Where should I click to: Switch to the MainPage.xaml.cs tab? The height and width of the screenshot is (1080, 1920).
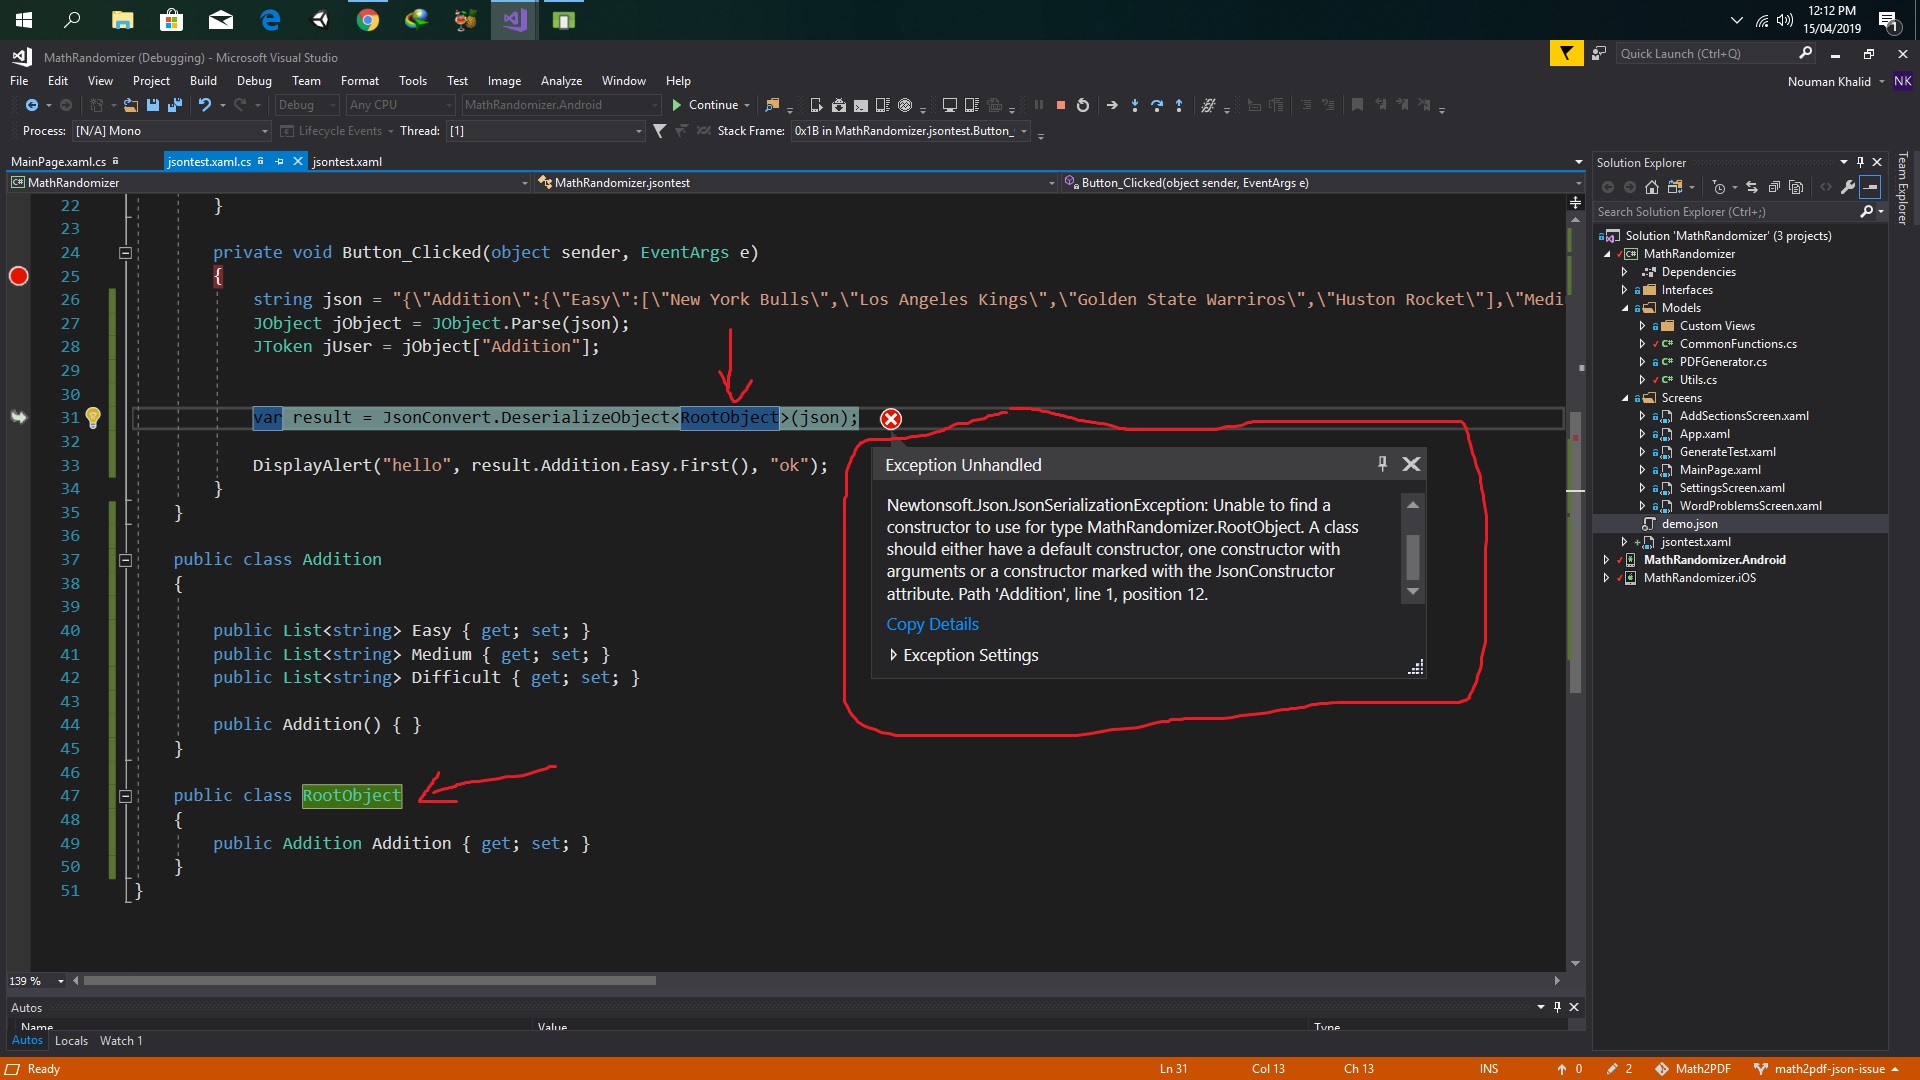(58, 161)
